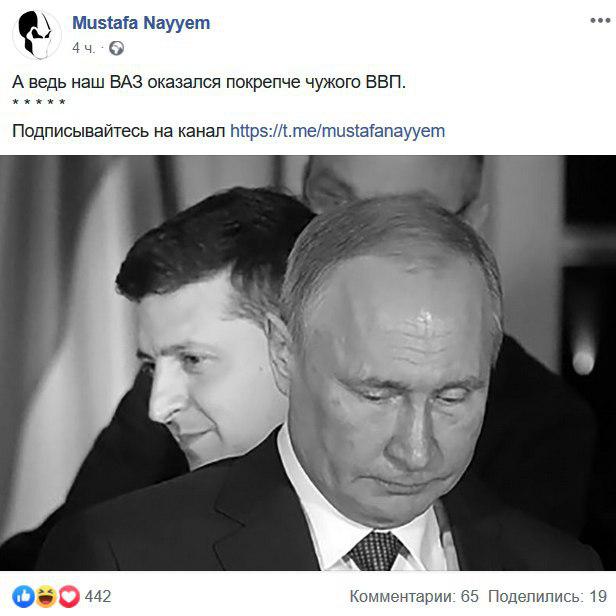Viewport: 616px width, 616px height.
Task: Open the Mustafa Nayyem profile name link
Action: (x=141, y=23)
